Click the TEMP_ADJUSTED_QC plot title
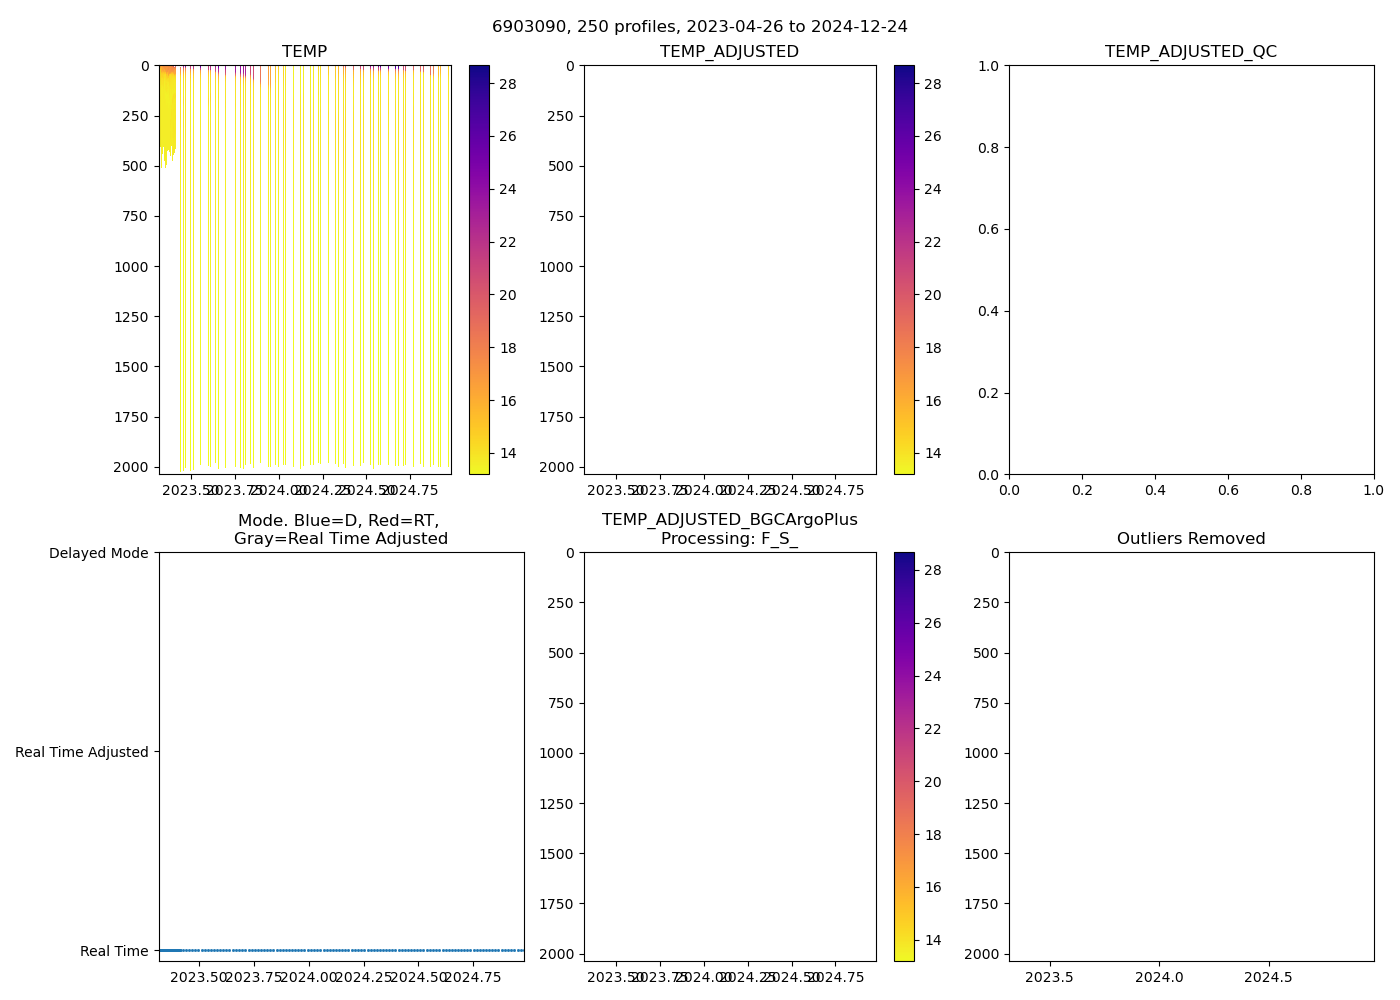 pos(1190,52)
